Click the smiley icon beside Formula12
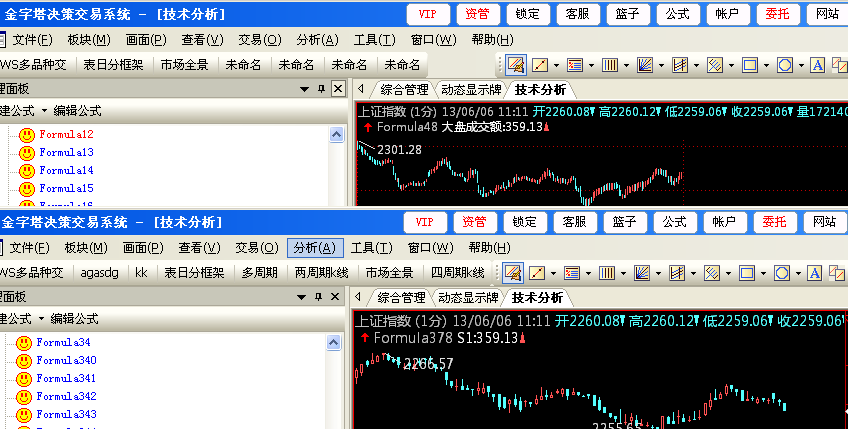 coord(26,135)
